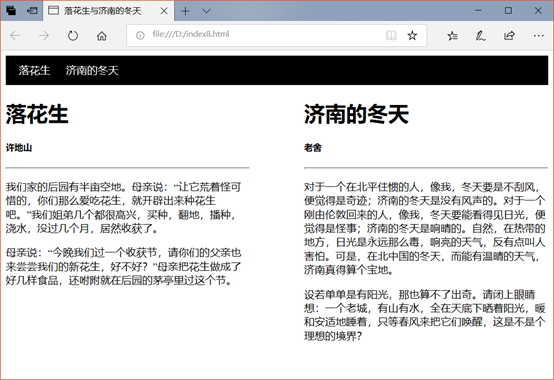
Task: Click 落花生 navigation link
Action: coord(34,70)
